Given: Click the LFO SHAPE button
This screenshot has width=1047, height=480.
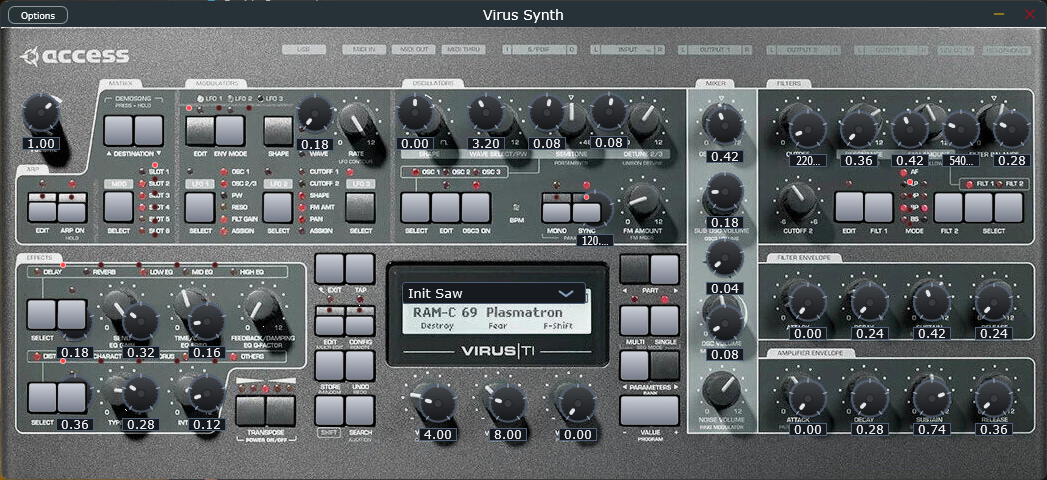Looking at the screenshot, I should (x=278, y=130).
